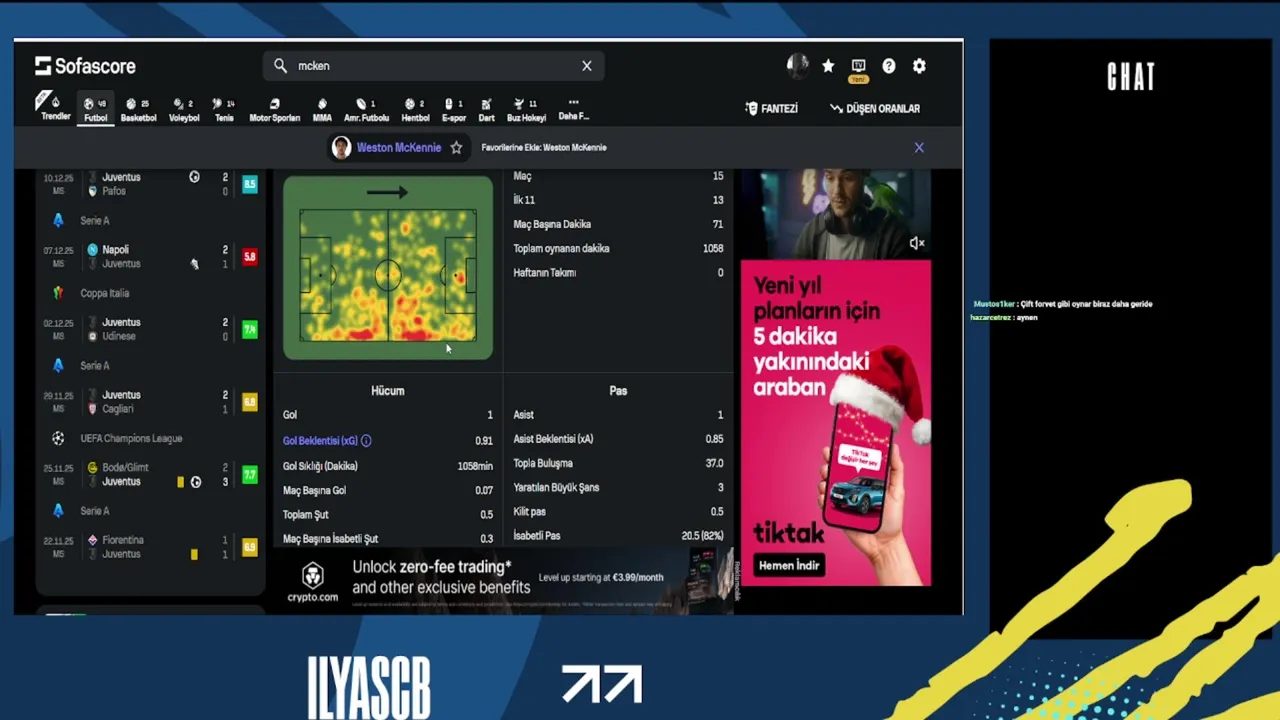Select the goal ball icon in Pafos match
Image resolution: width=1280 pixels, height=720 pixels.
pyautogui.click(x=194, y=177)
